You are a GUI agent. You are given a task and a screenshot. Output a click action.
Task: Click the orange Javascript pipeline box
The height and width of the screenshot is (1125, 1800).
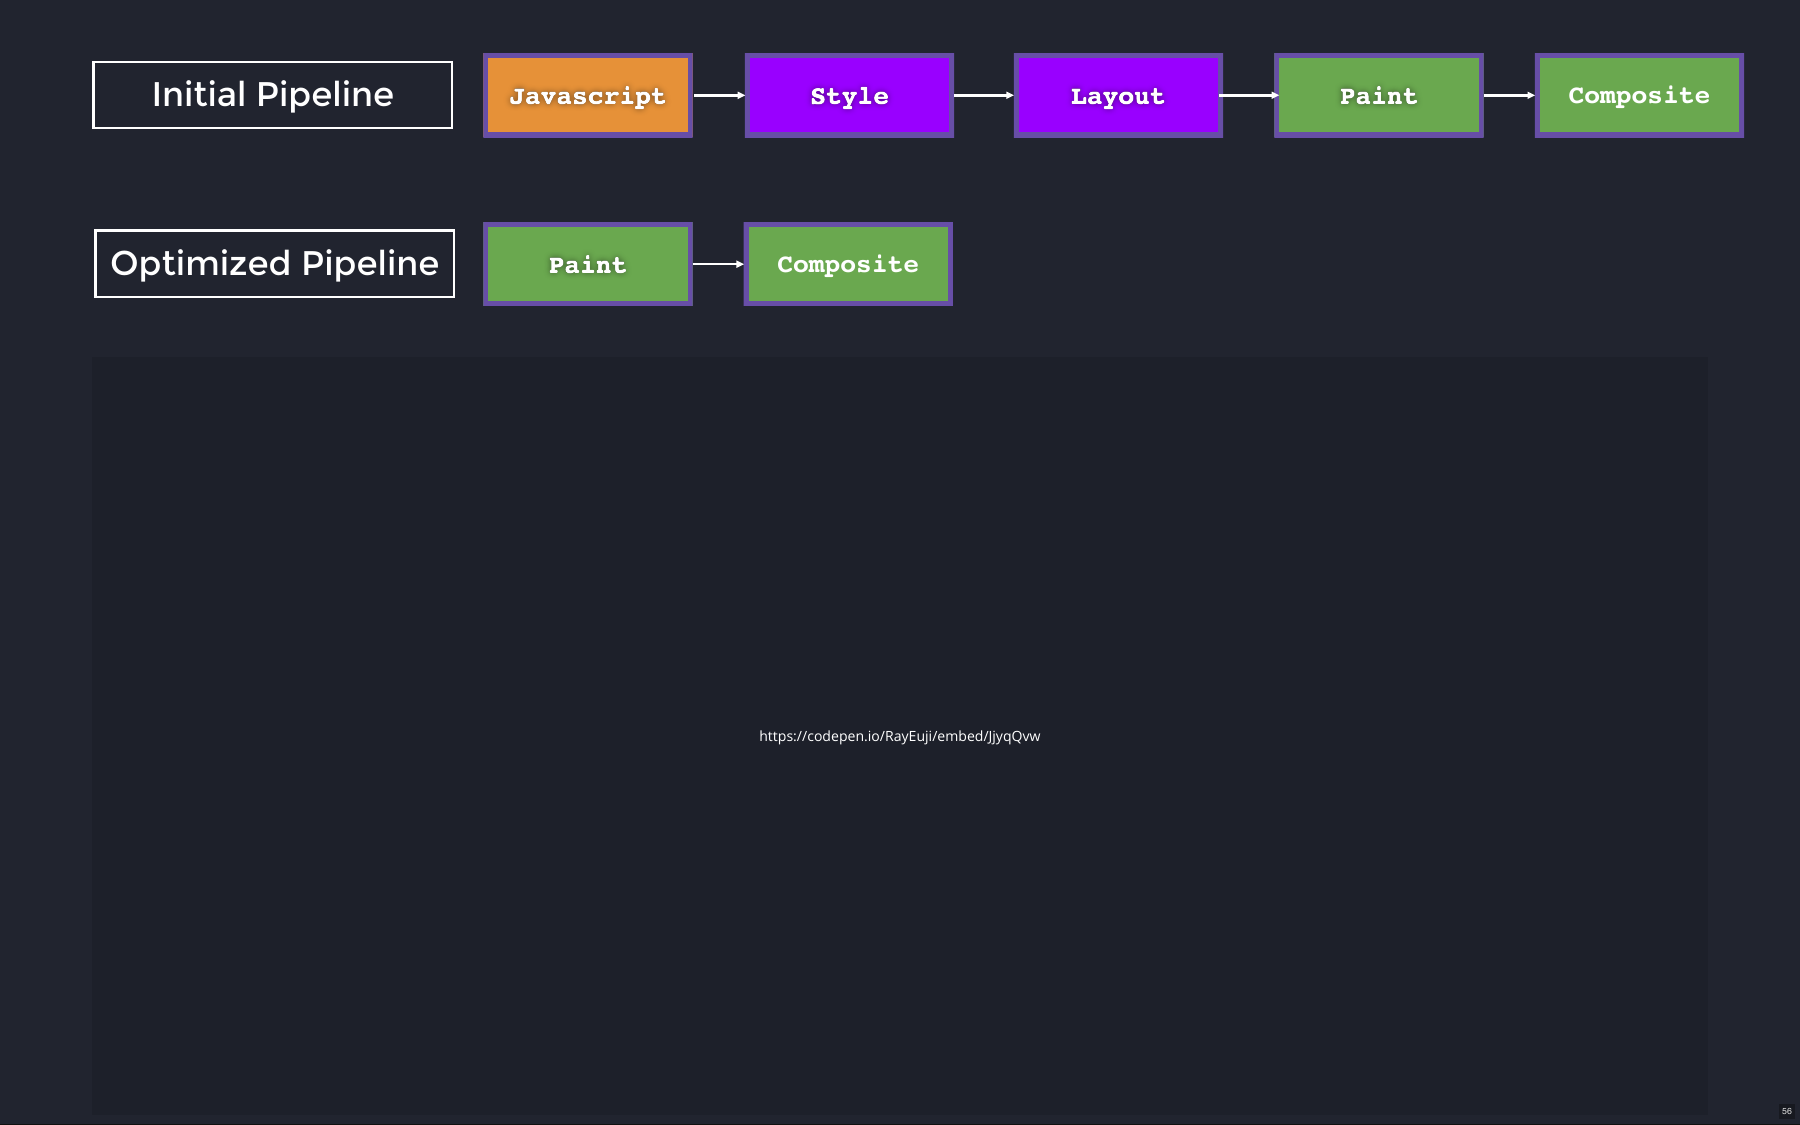pos(588,96)
